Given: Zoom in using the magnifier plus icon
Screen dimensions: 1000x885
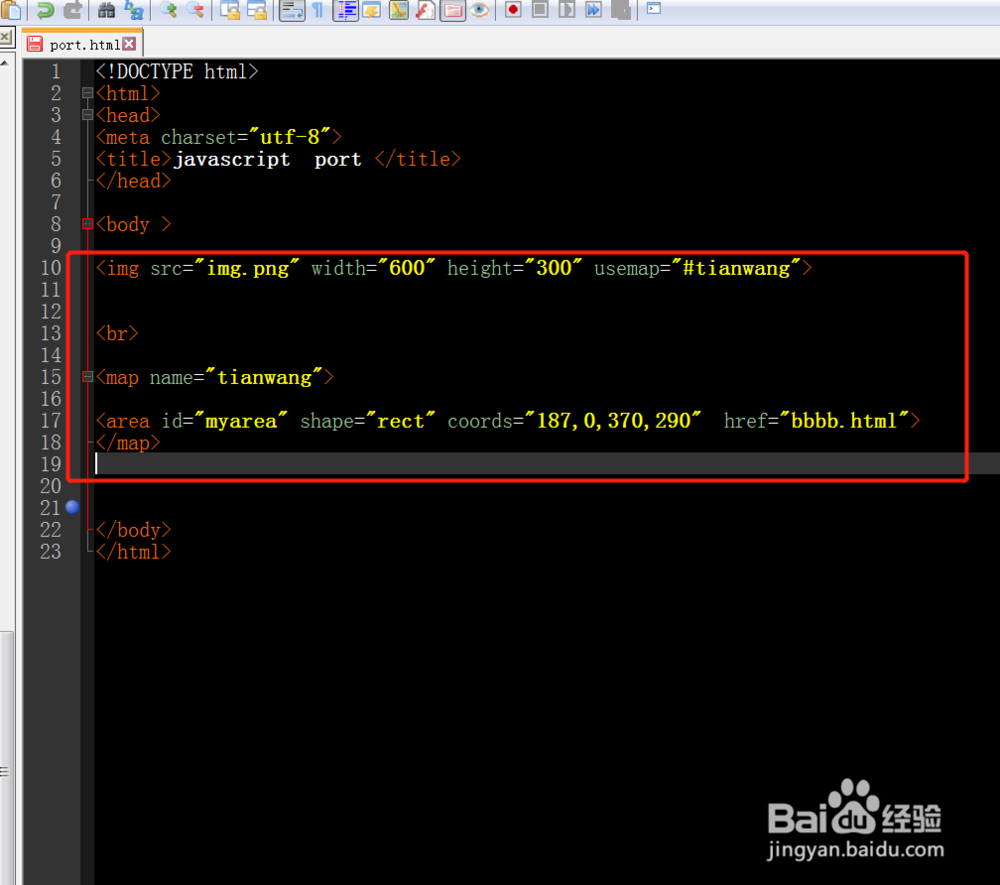Looking at the screenshot, I should (168, 9).
